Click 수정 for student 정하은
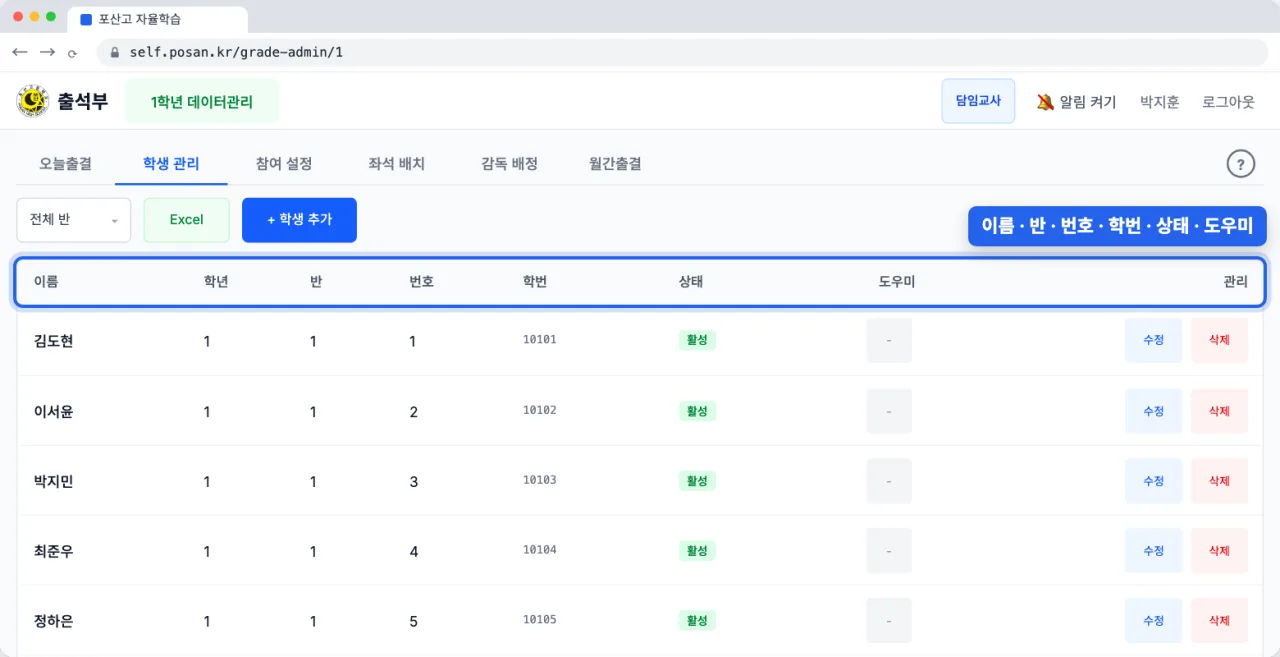The height and width of the screenshot is (657, 1280). [1153, 620]
